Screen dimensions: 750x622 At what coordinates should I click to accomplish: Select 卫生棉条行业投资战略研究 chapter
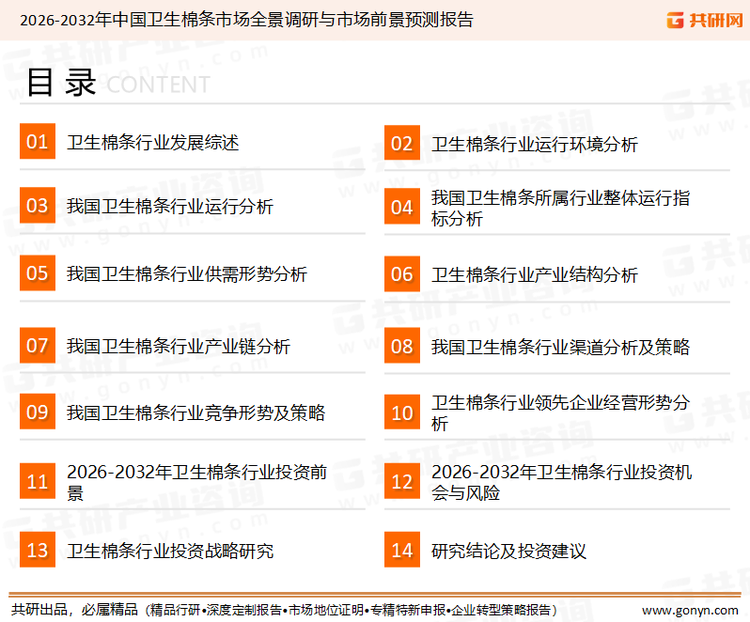[170, 551]
